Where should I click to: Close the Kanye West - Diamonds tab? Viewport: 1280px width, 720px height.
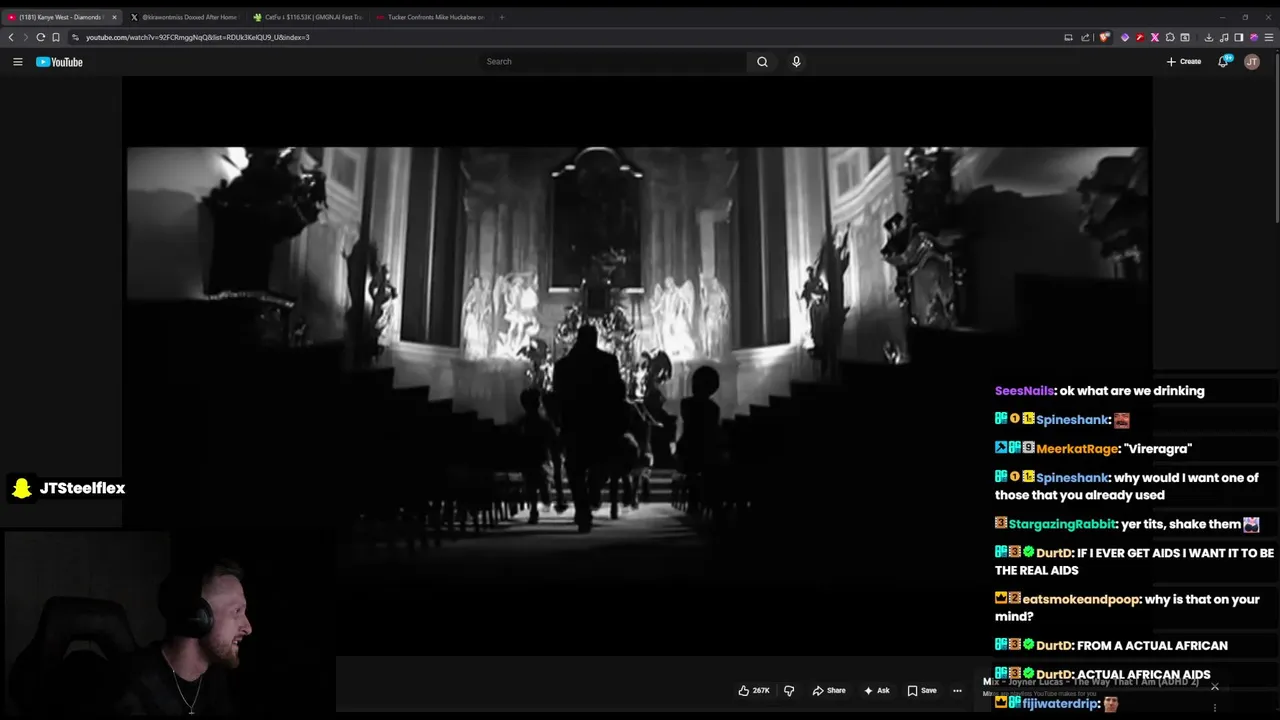[x=114, y=17]
